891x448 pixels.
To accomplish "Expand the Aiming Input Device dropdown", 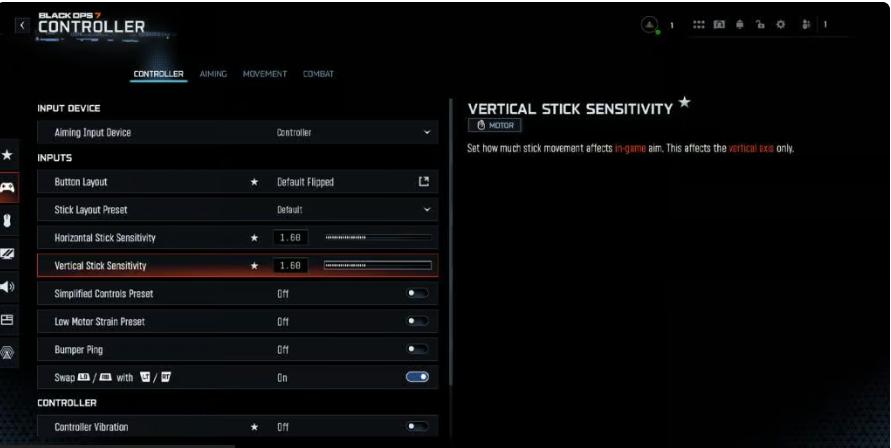I will click(x=427, y=132).
